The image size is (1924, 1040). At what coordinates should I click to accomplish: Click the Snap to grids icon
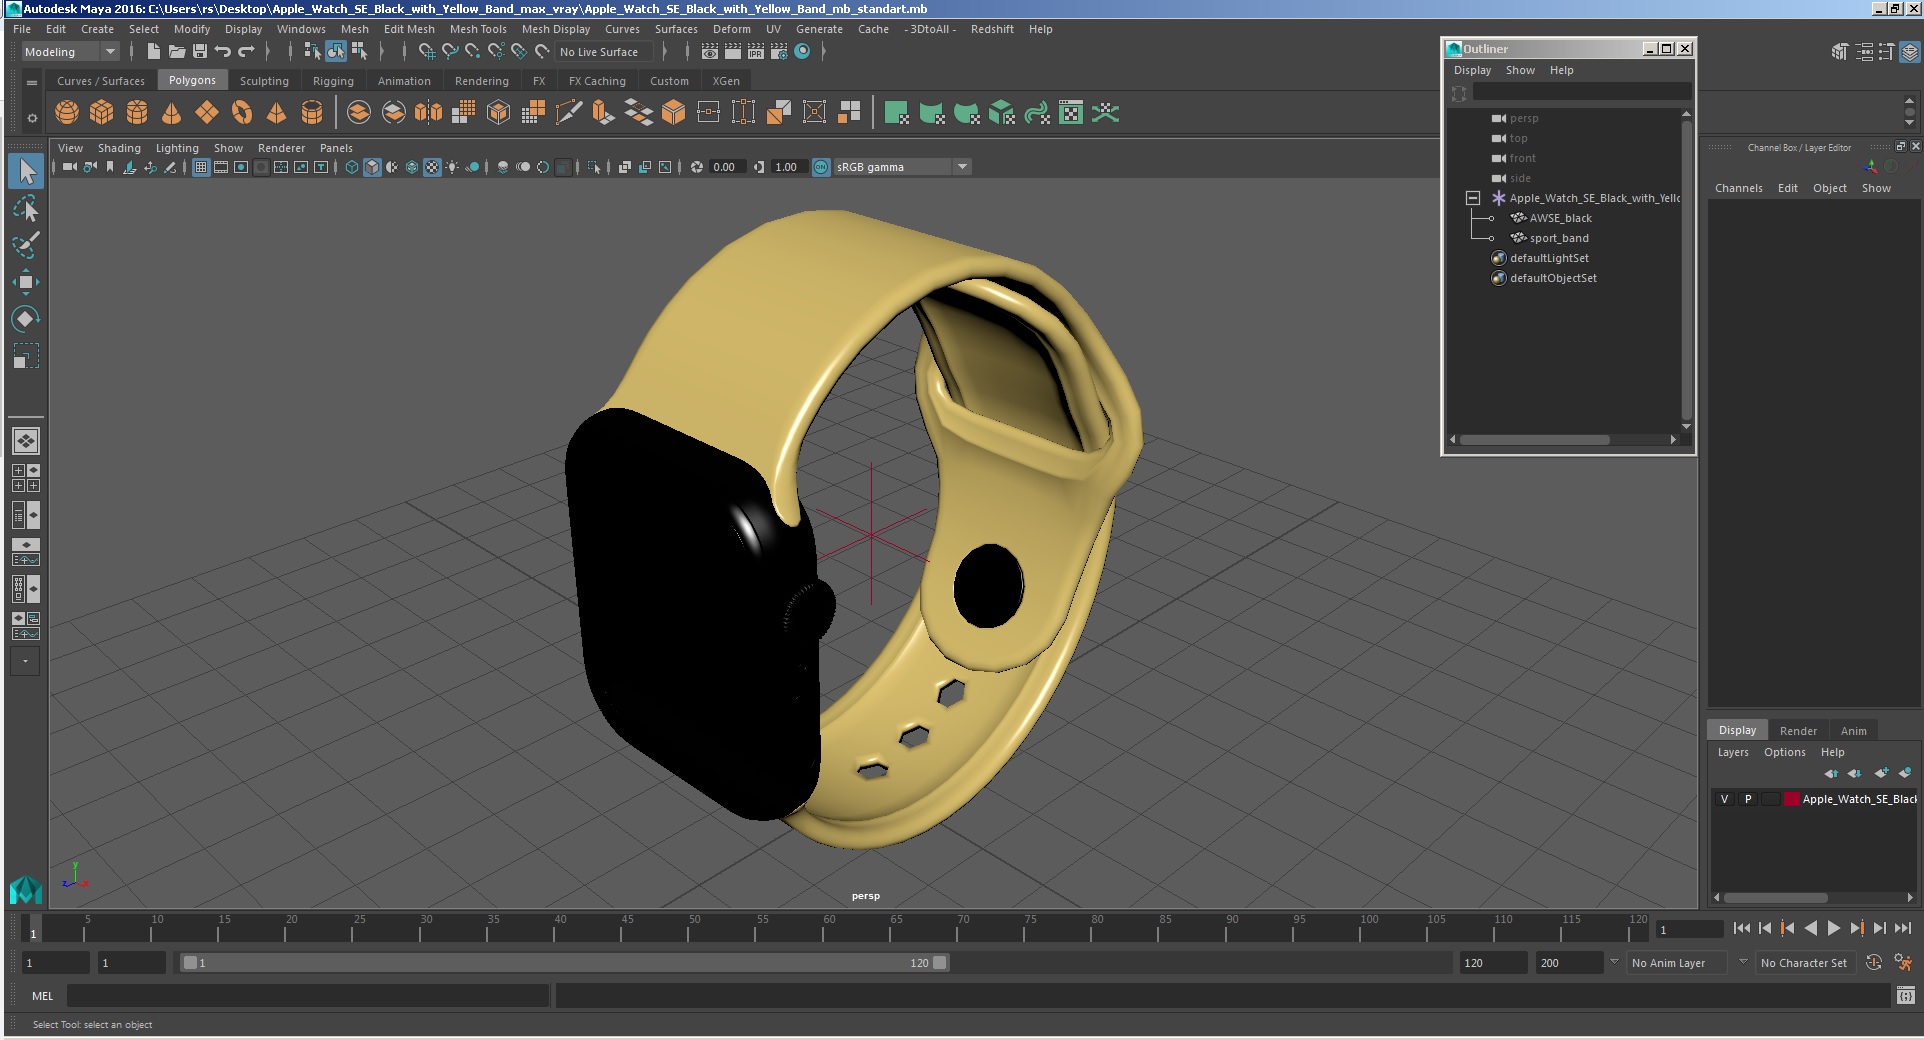coord(427,52)
